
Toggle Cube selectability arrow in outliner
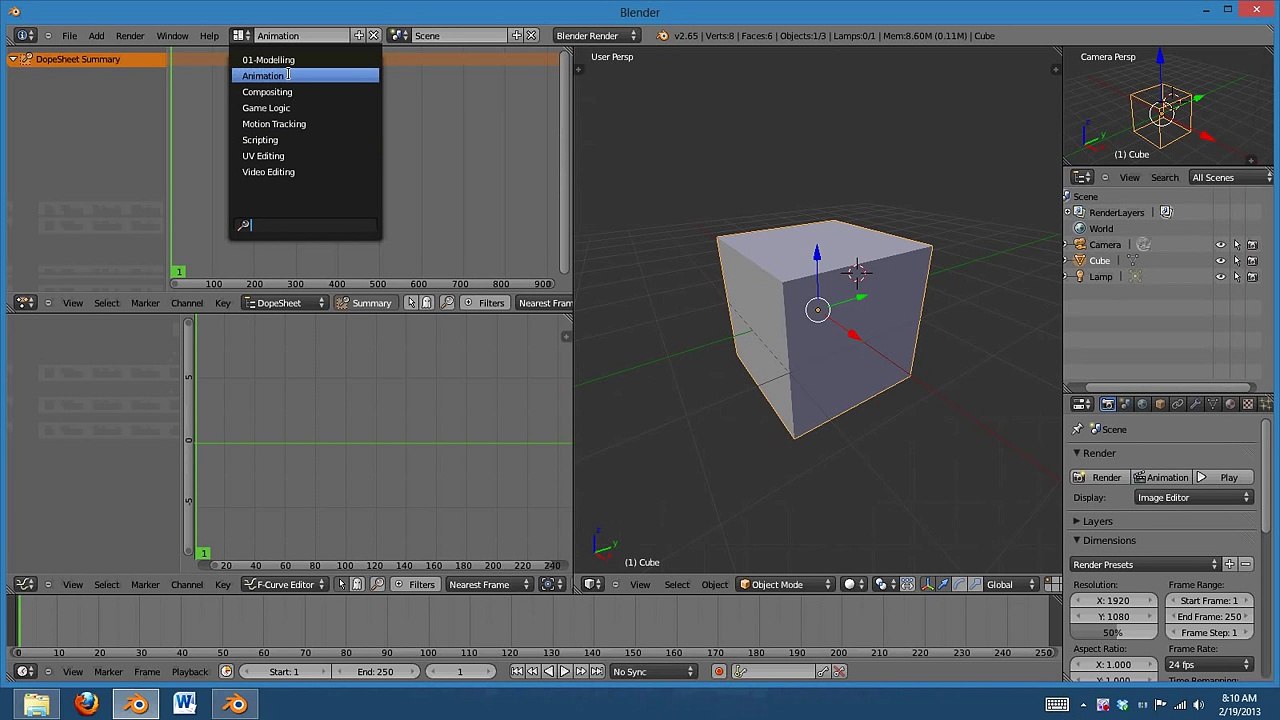pos(1236,261)
